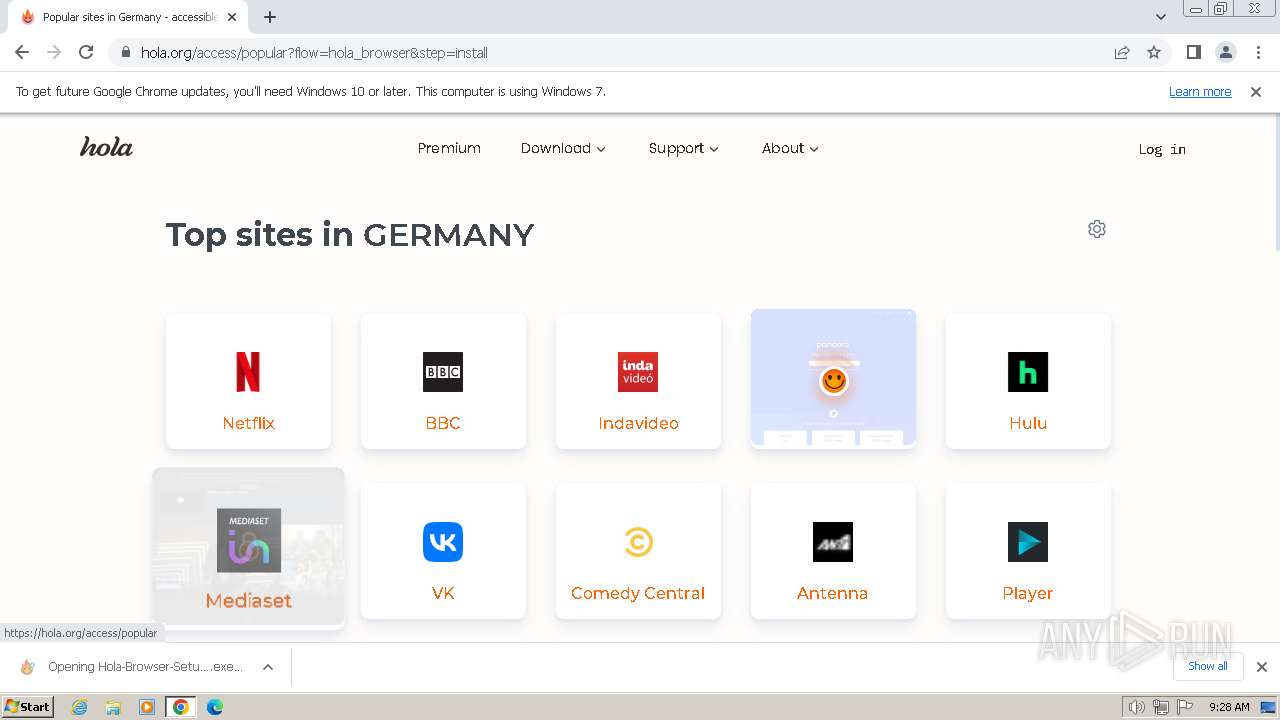Viewport: 1280px width, 720px height.
Task: Bookmark this tab with star icon
Action: [x=1154, y=52]
